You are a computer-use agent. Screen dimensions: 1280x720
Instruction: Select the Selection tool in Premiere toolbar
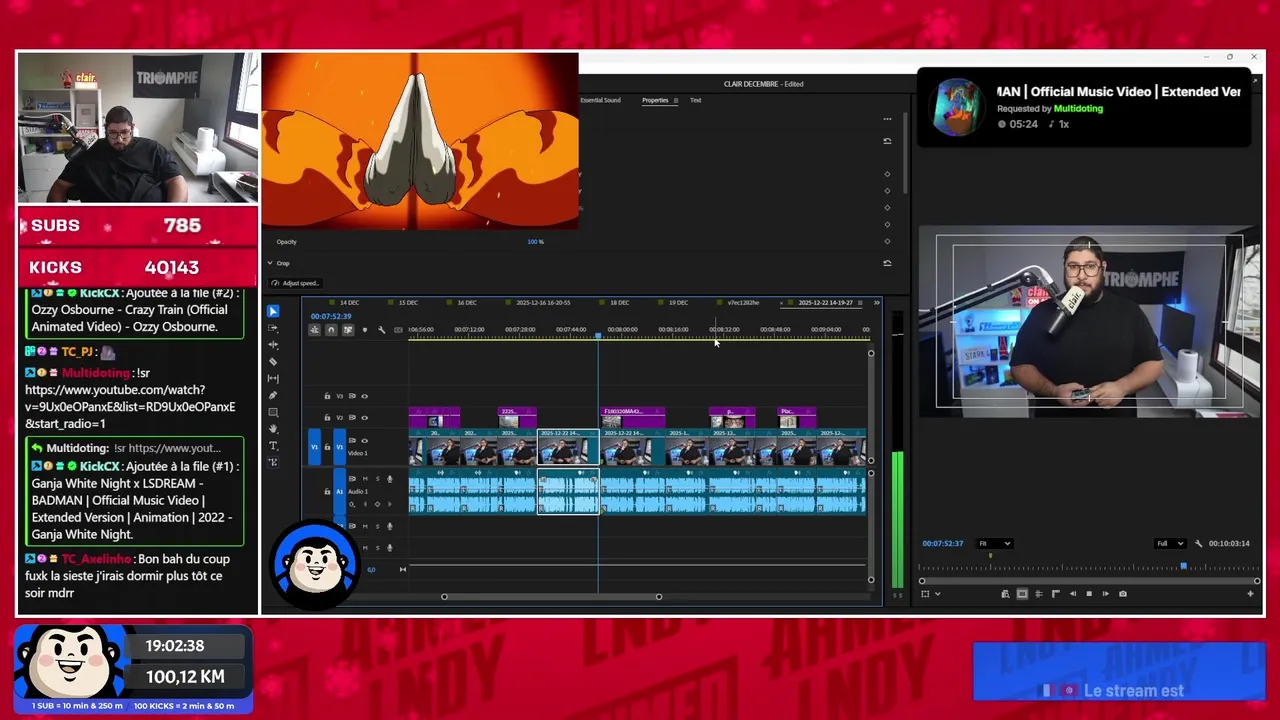coord(273,311)
